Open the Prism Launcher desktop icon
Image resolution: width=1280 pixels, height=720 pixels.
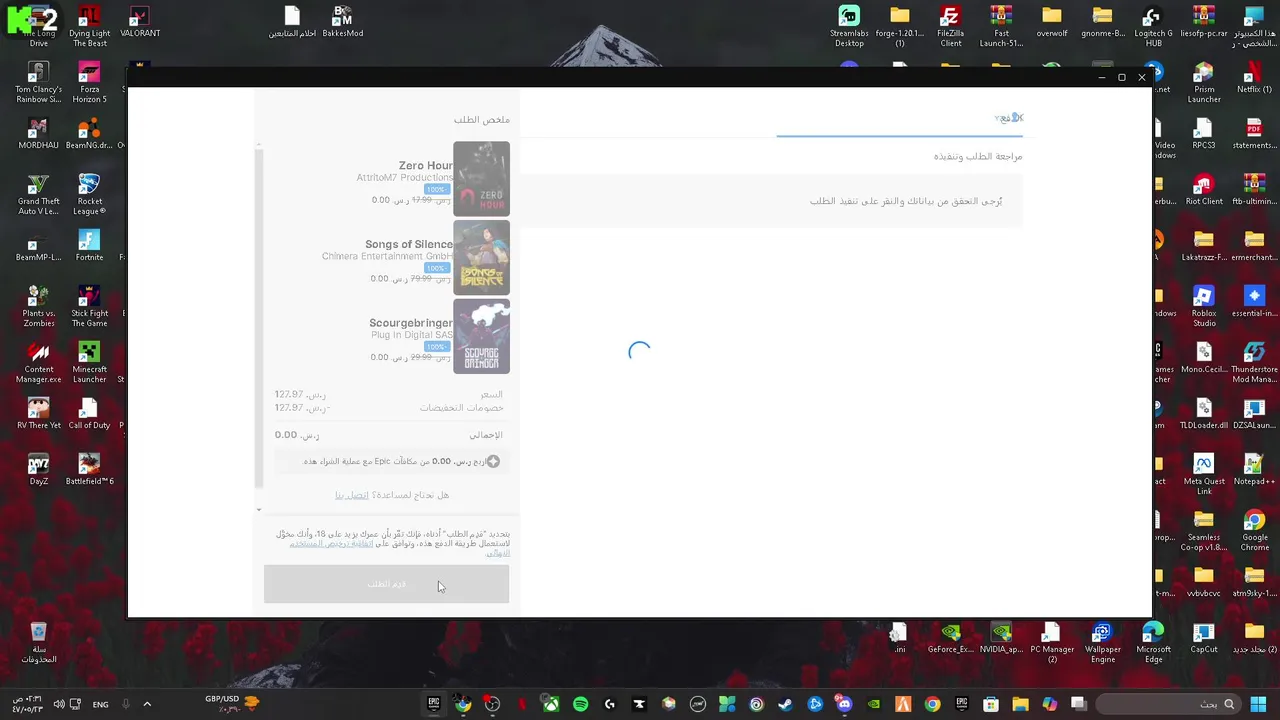coord(1204,82)
